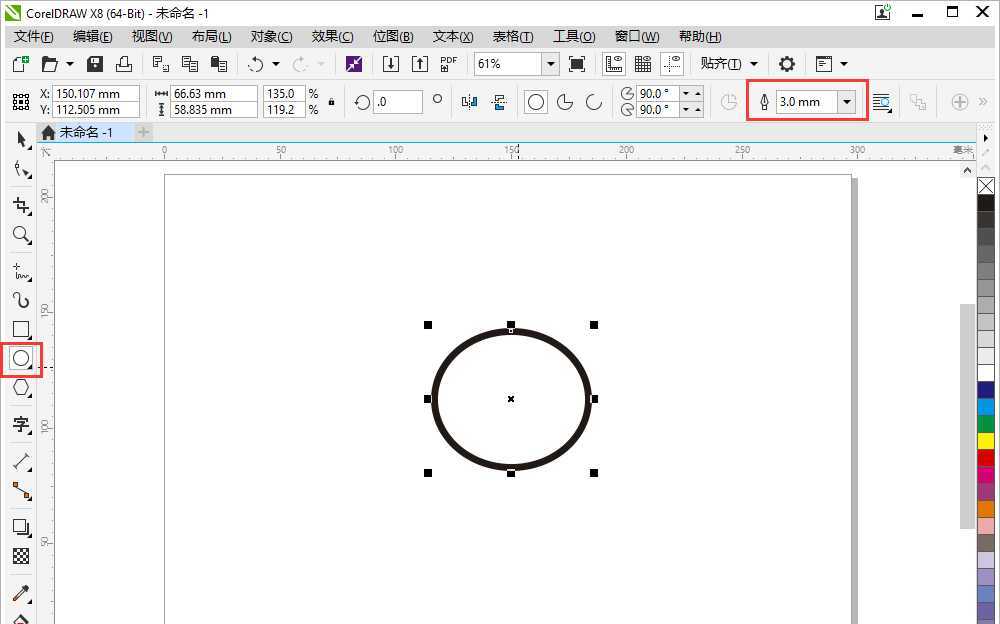Select the Rectangle tool

point(21,329)
